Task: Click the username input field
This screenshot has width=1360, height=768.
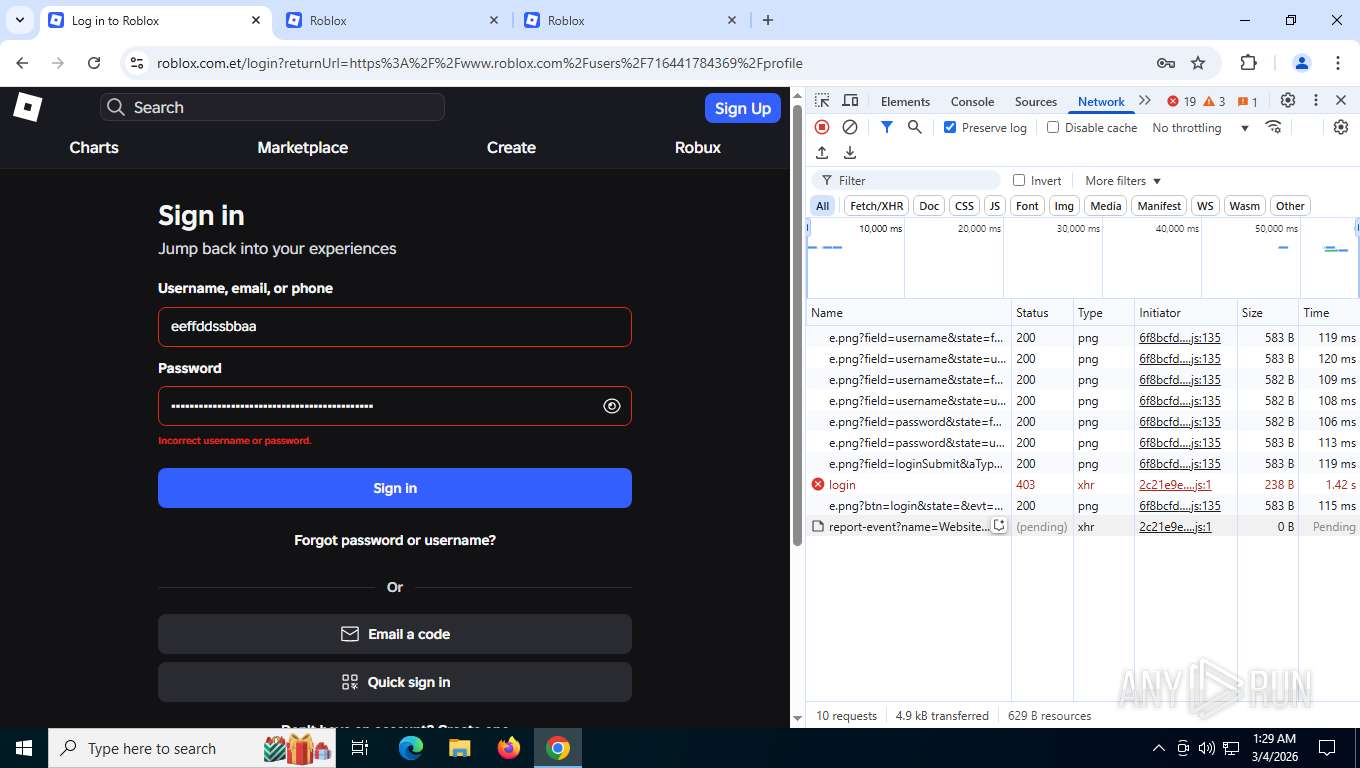Action: (x=395, y=327)
